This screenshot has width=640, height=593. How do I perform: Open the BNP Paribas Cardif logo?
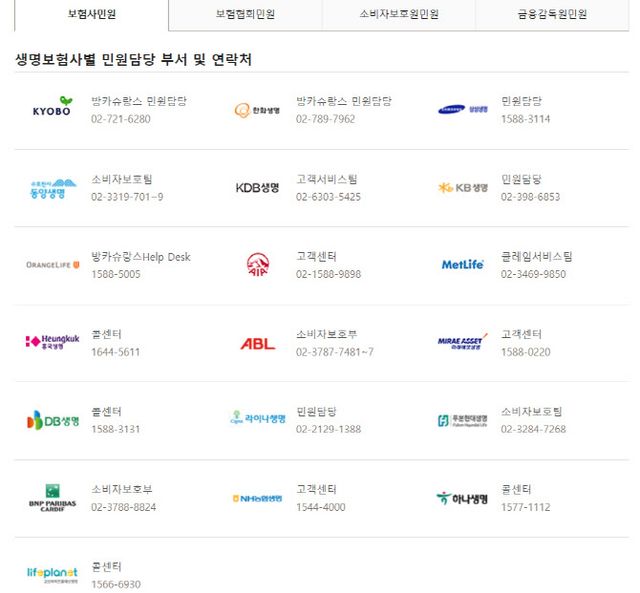pyautogui.click(x=52, y=497)
